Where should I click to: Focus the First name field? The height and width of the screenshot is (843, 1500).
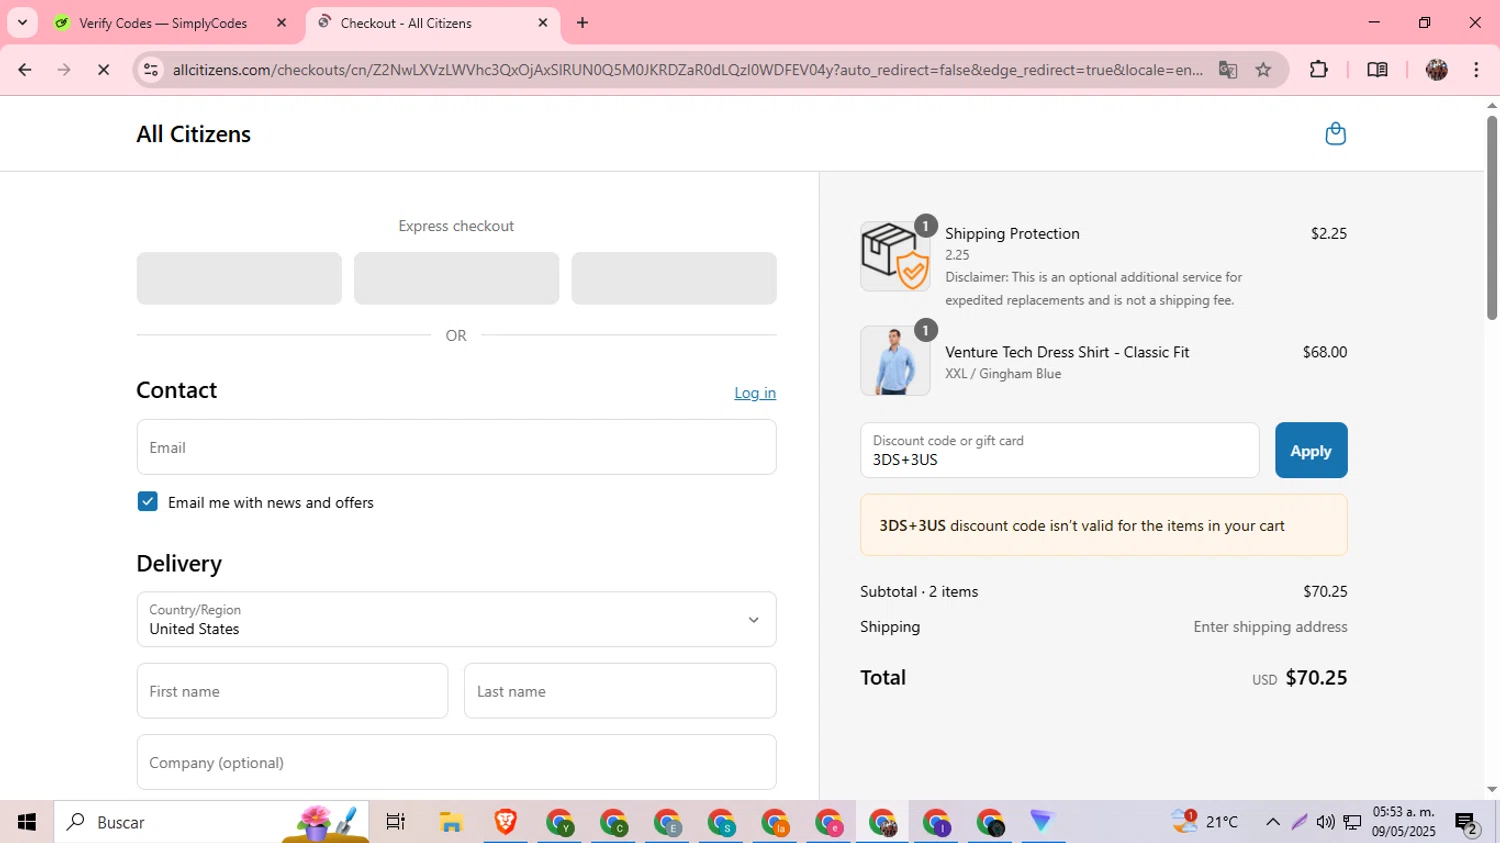[292, 691]
